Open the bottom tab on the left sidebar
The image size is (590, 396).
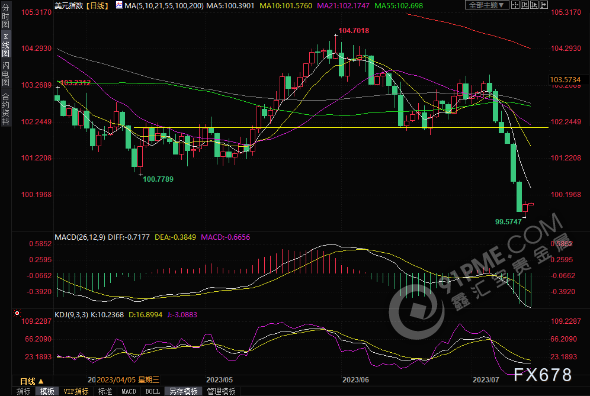coord(6,108)
